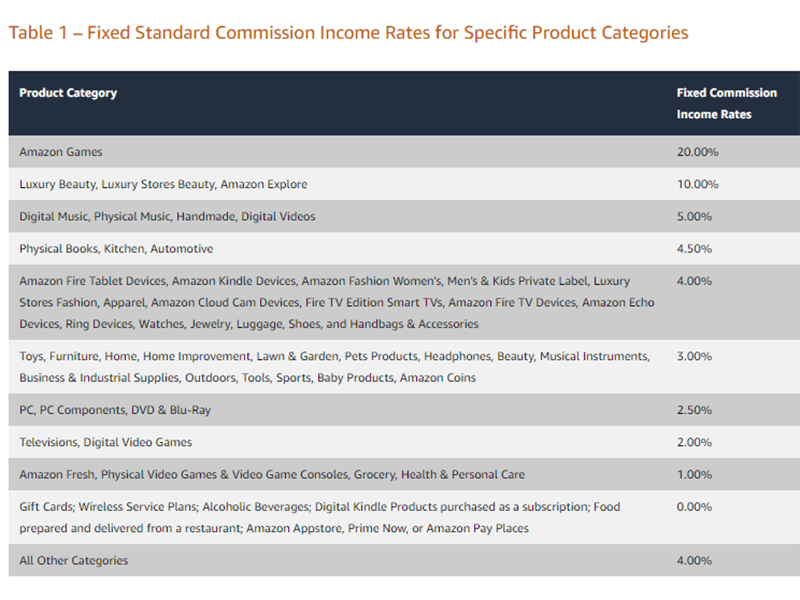Viewport: 800px width, 600px height.
Task: Select the All Other Categories cell
Action: click(73, 561)
